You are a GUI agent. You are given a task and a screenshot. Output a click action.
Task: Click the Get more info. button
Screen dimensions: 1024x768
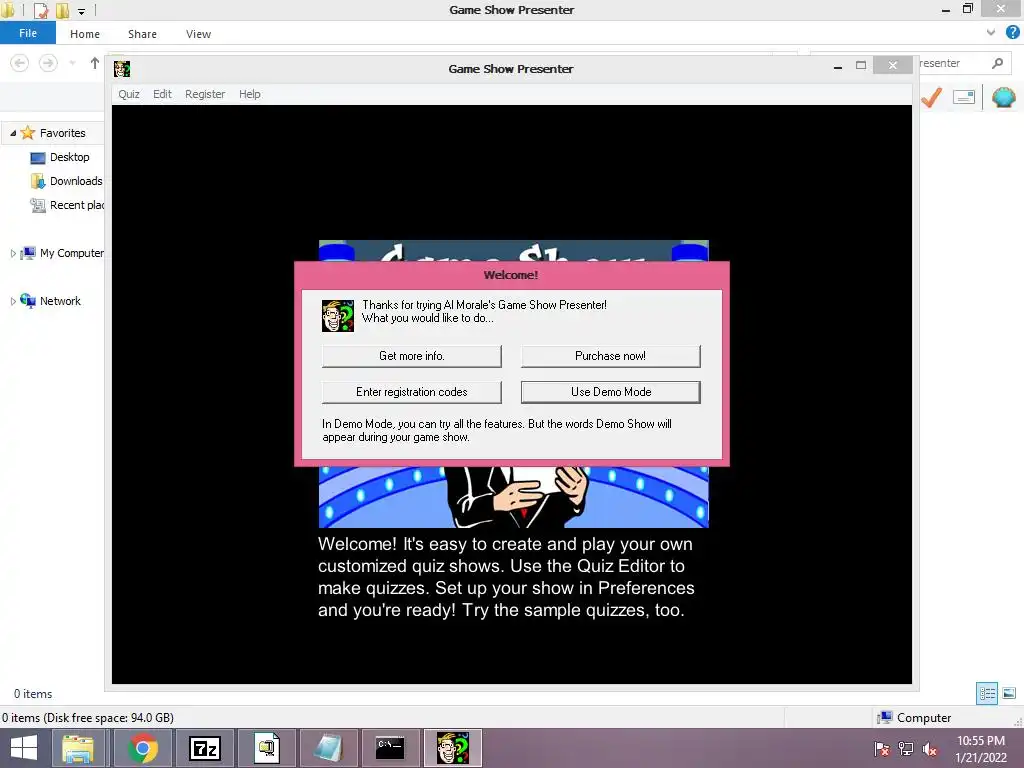click(411, 356)
